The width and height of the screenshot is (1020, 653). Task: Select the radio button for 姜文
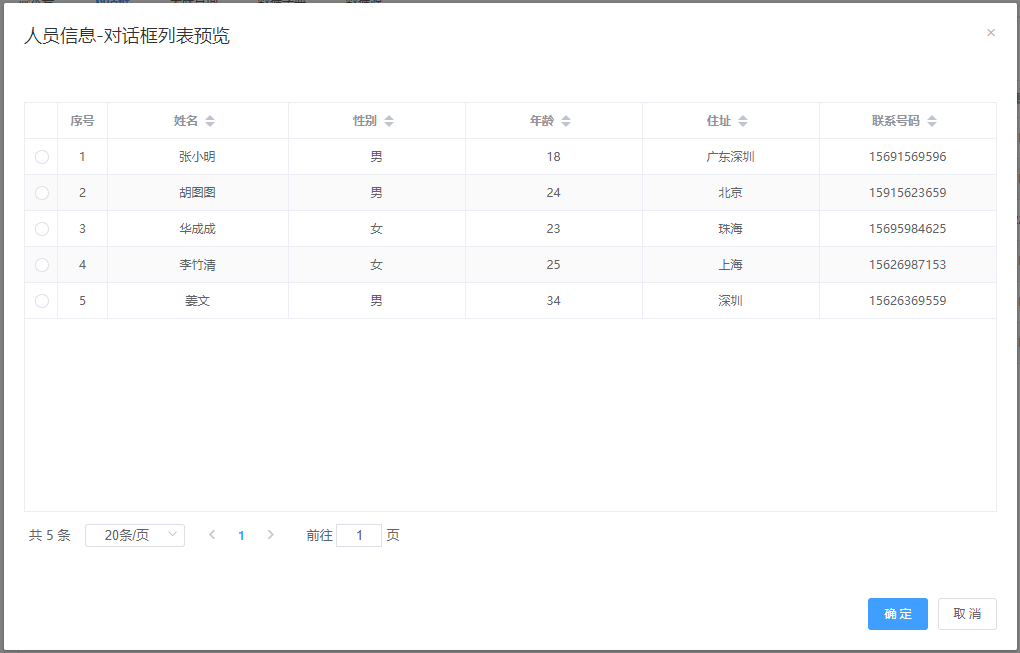pos(42,301)
